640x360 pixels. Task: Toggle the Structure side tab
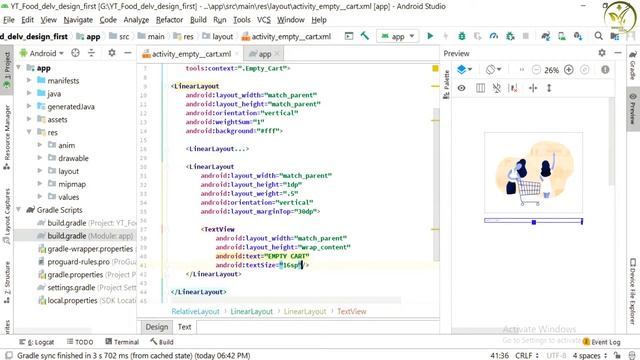[7, 282]
